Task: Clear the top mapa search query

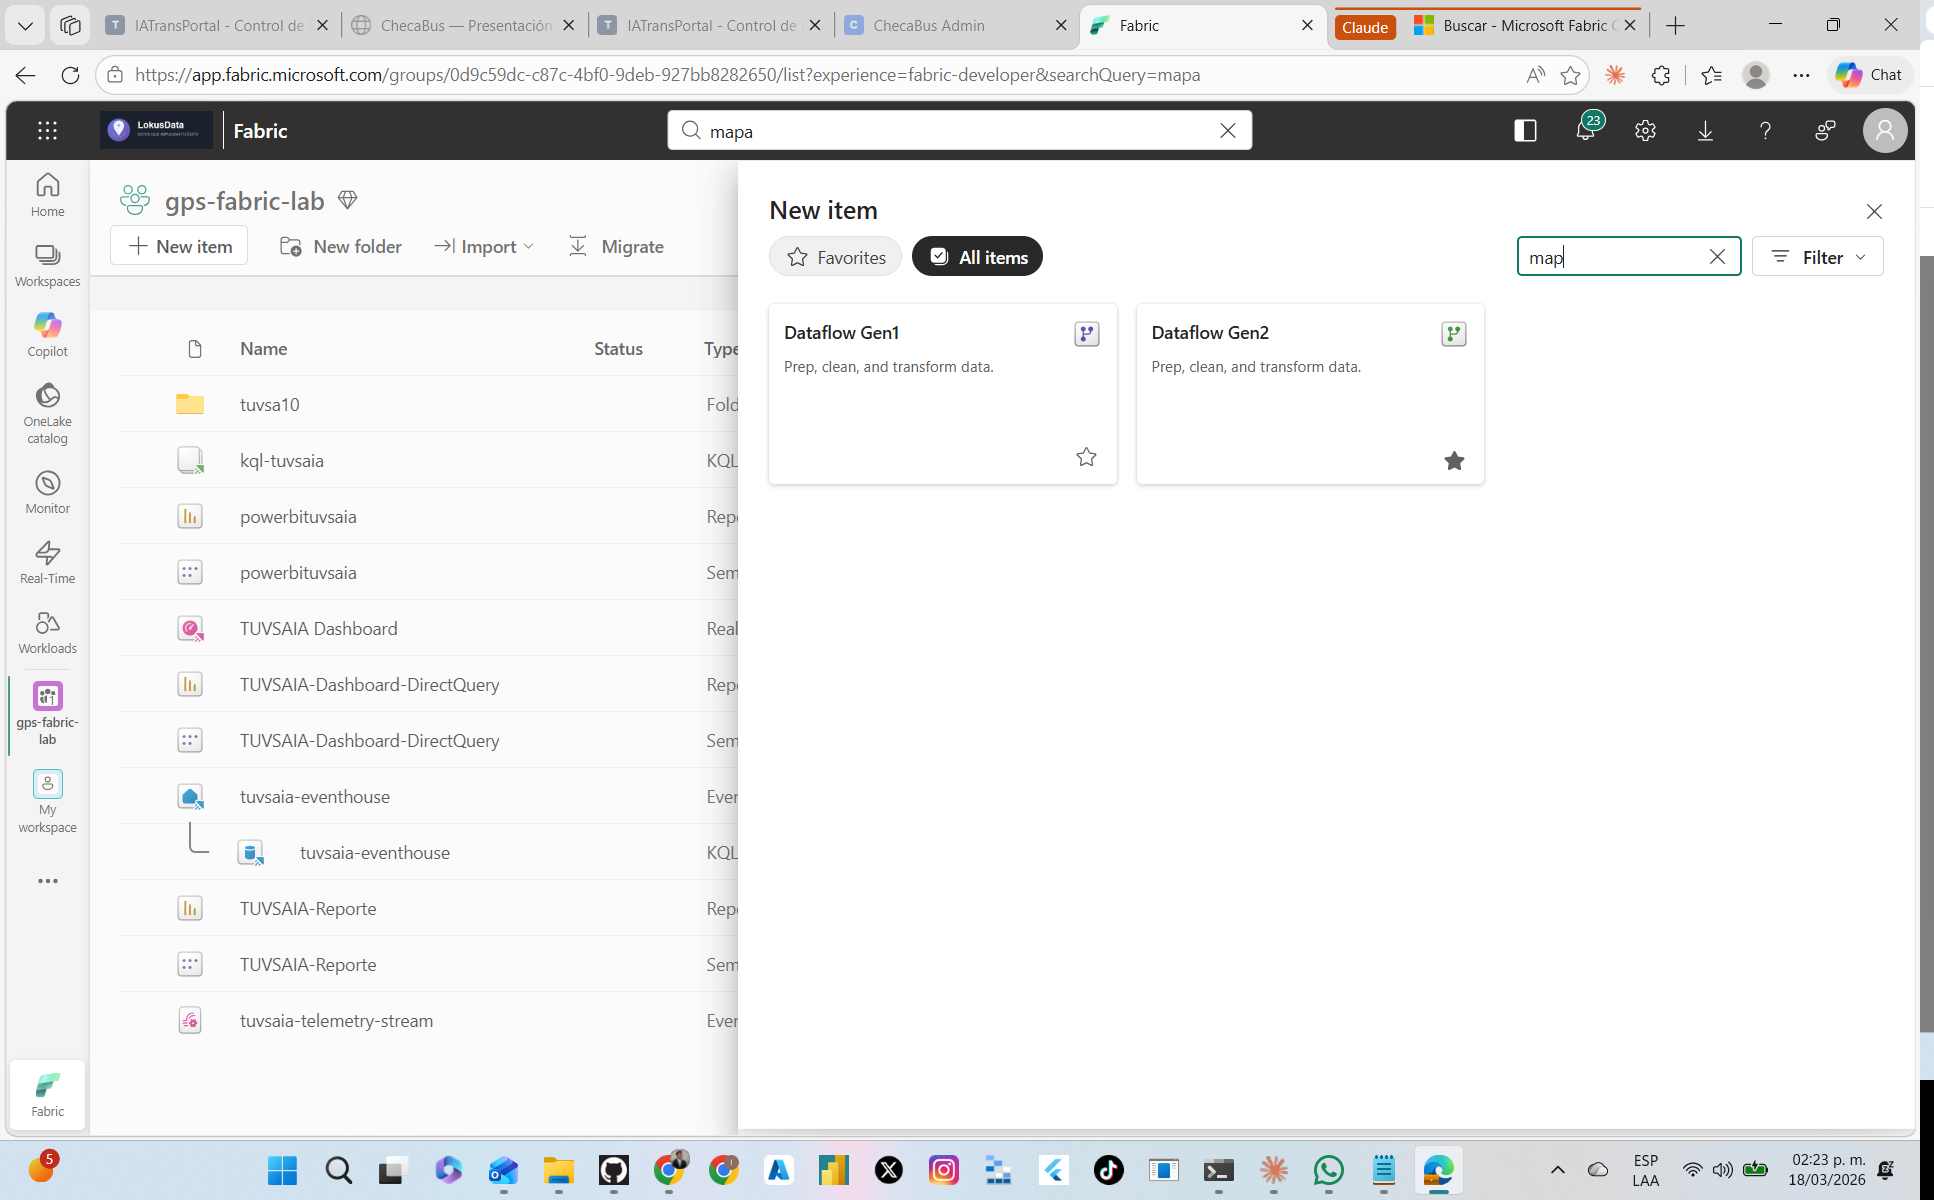Action: [x=1227, y=131]
